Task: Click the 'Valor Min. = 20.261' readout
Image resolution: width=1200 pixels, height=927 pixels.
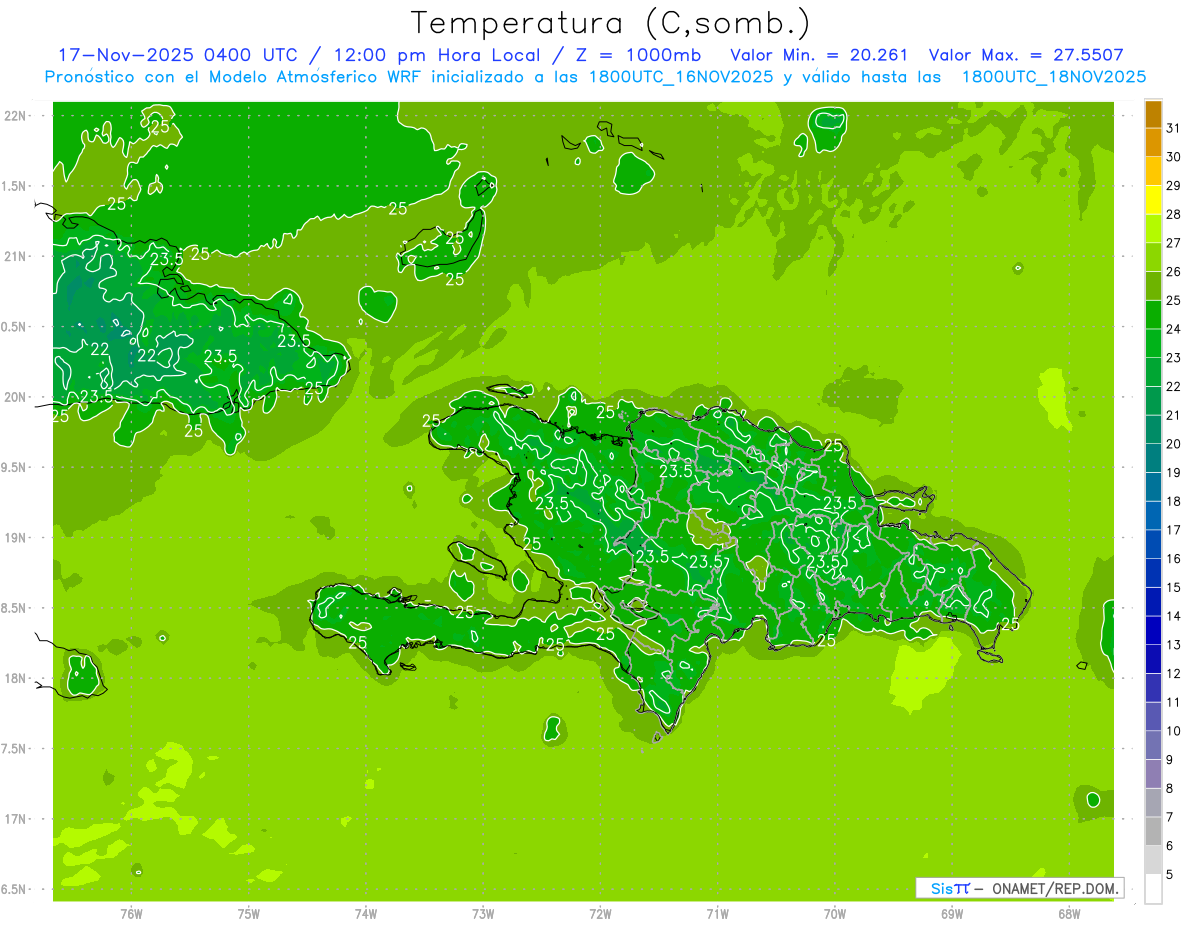Action: click(x=819, y=55)
